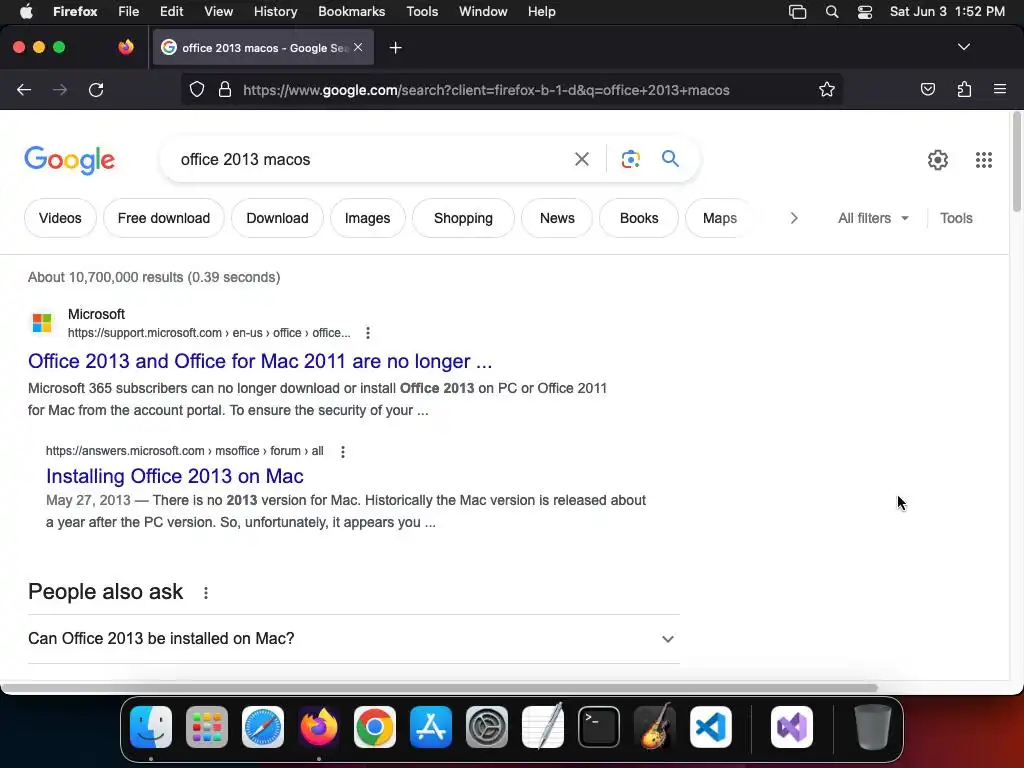The width and height of the screenshot is (1024, 768).
Task: Launch Safari from the Dock
Action: point(263,727)
